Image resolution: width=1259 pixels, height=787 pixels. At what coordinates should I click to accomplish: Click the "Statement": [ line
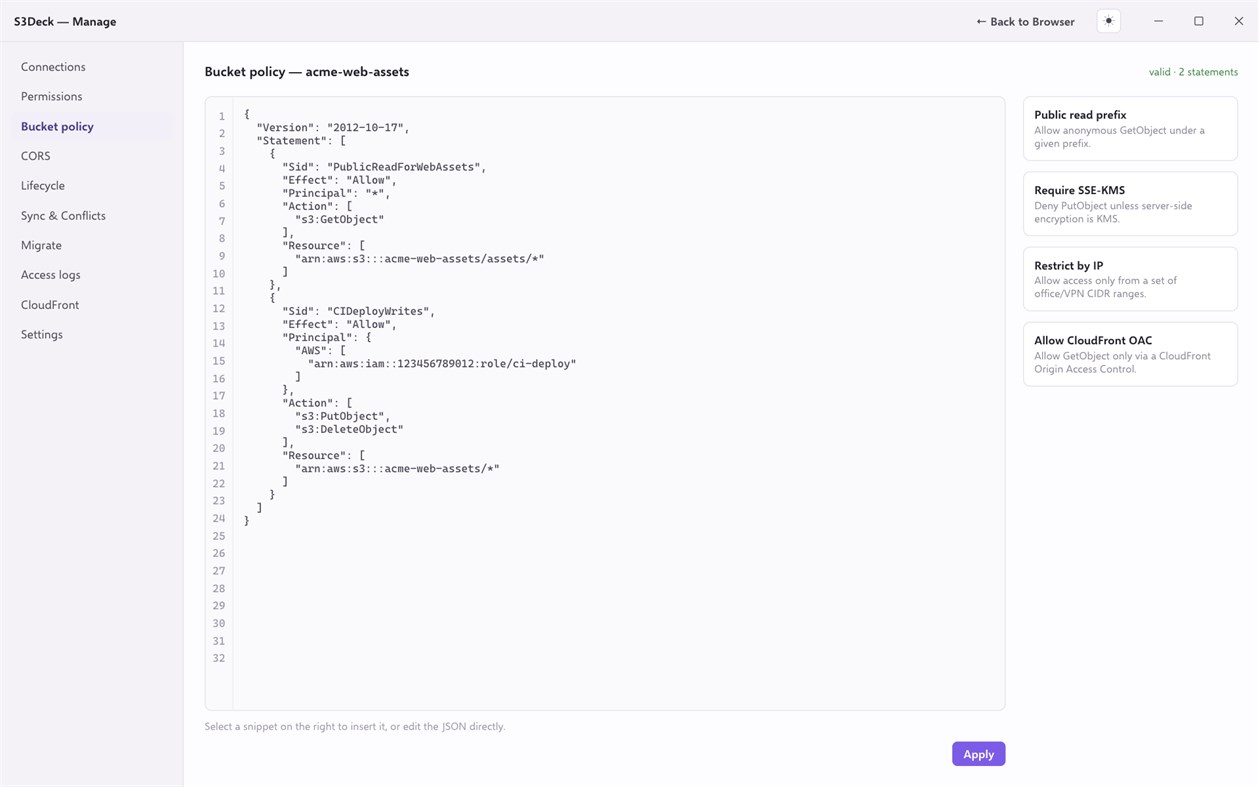point(301,141)
